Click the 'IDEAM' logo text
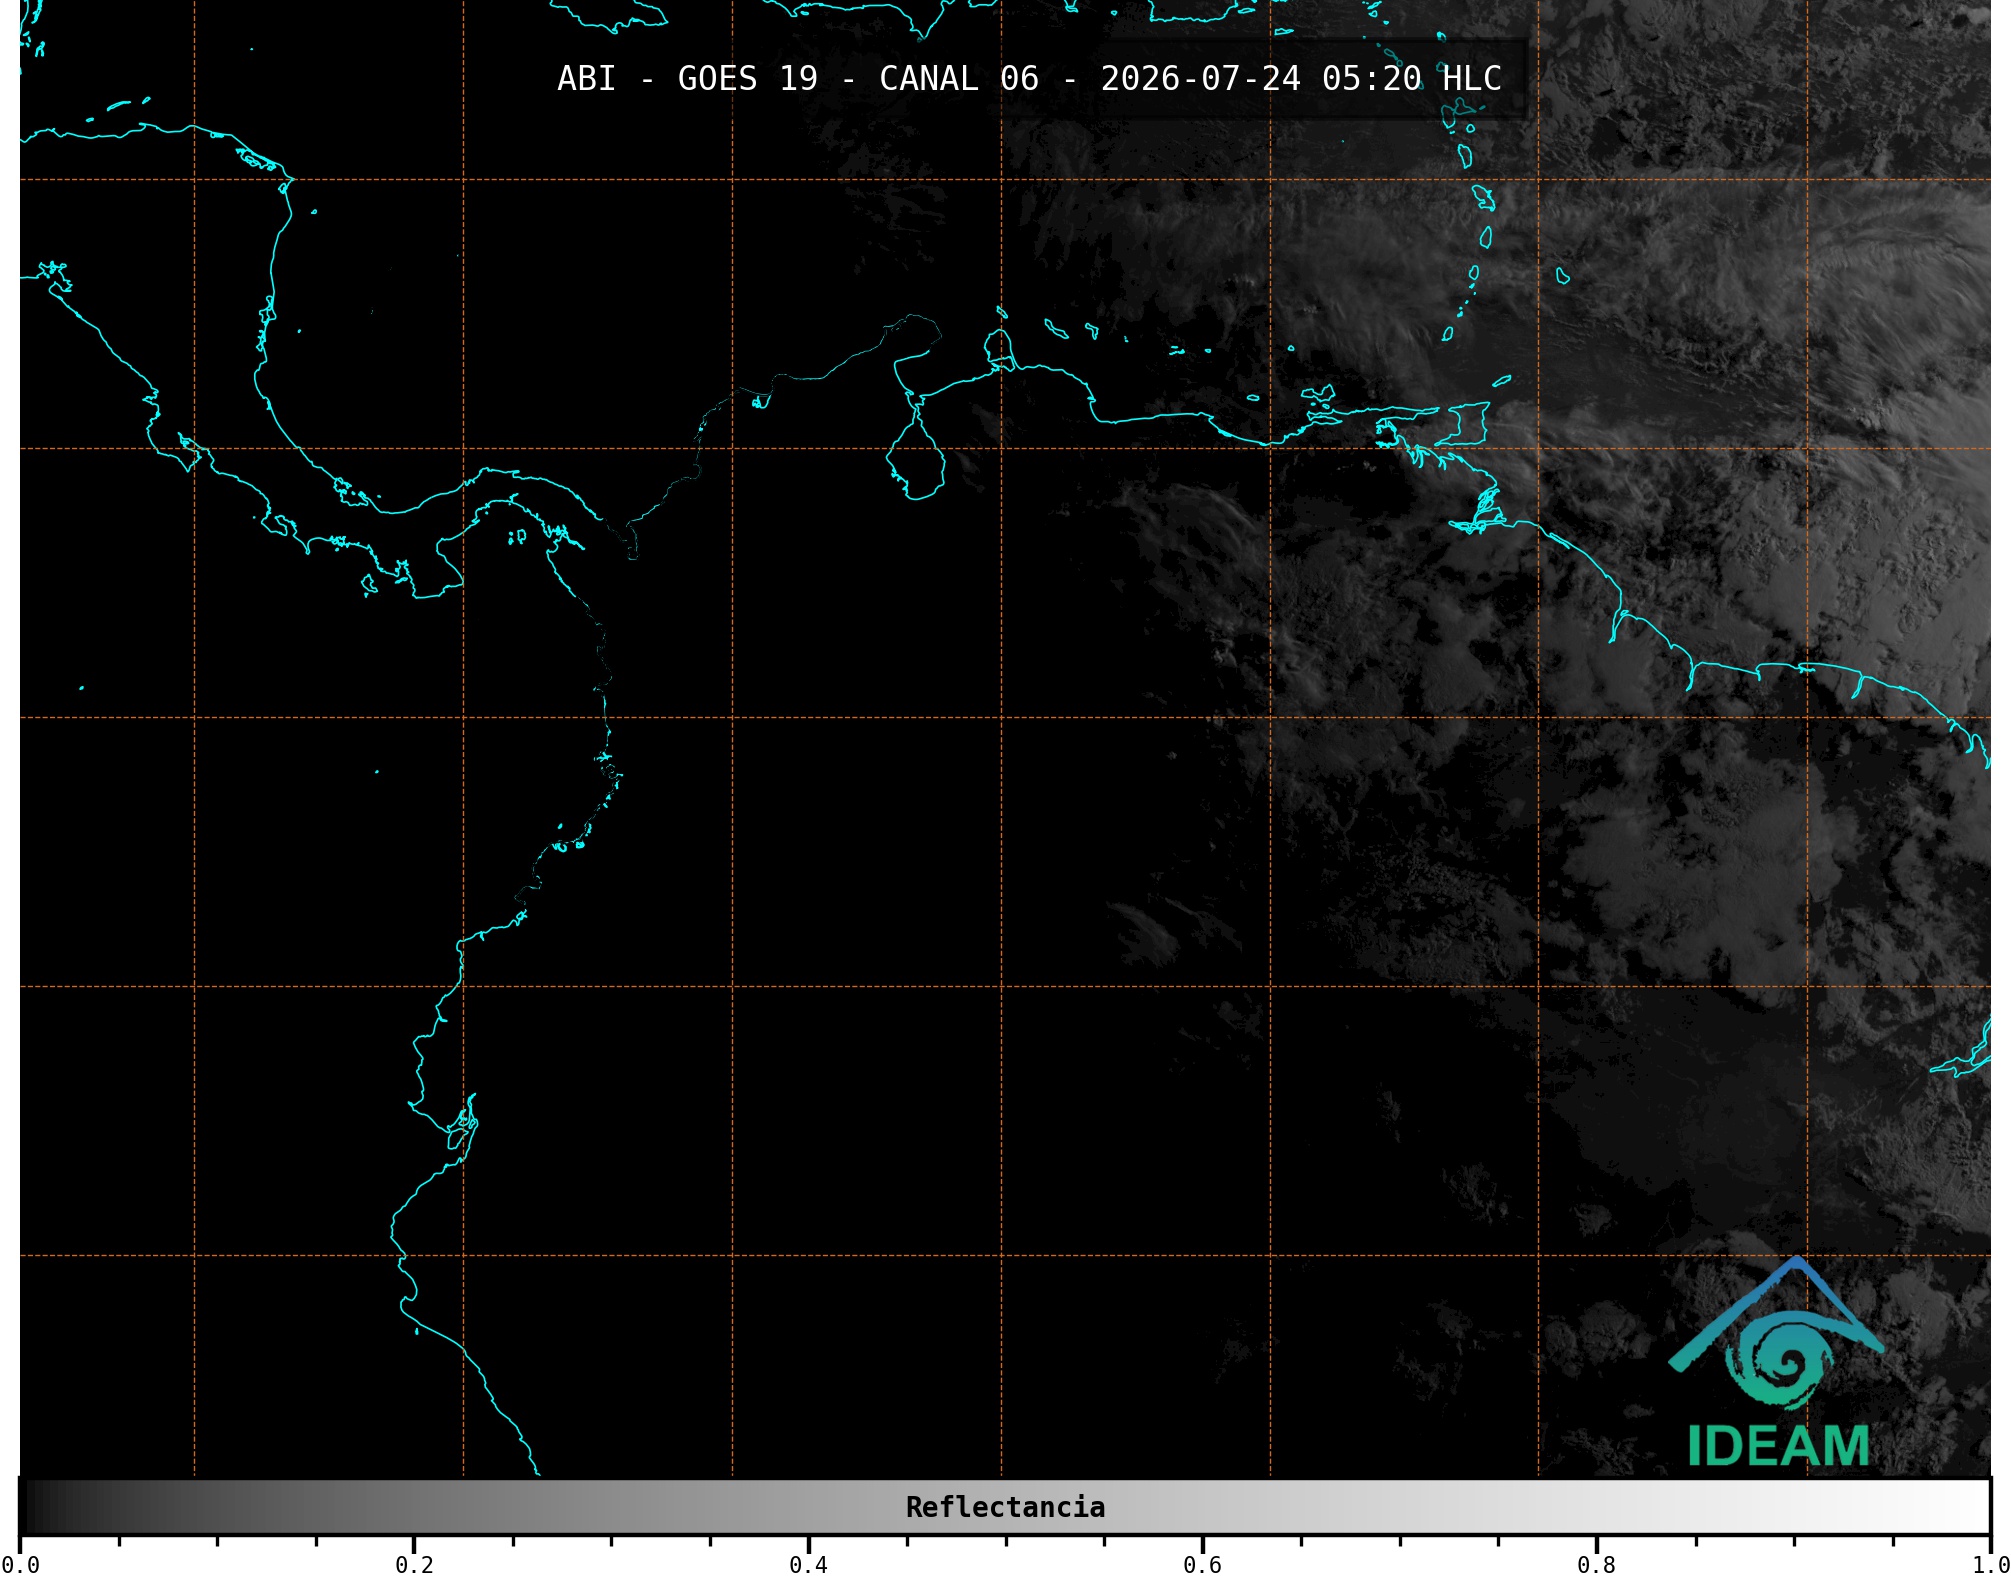Viewport: 2011px width, 1577px height. (1778, 1446)
